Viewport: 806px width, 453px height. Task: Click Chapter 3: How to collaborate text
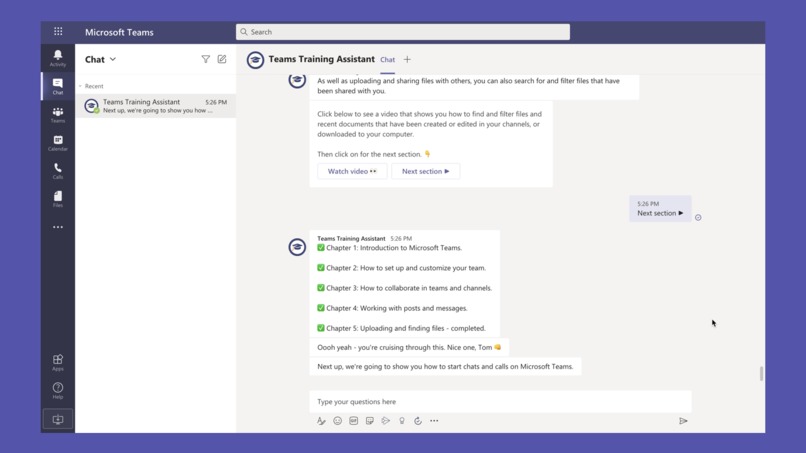click(409, 288)
